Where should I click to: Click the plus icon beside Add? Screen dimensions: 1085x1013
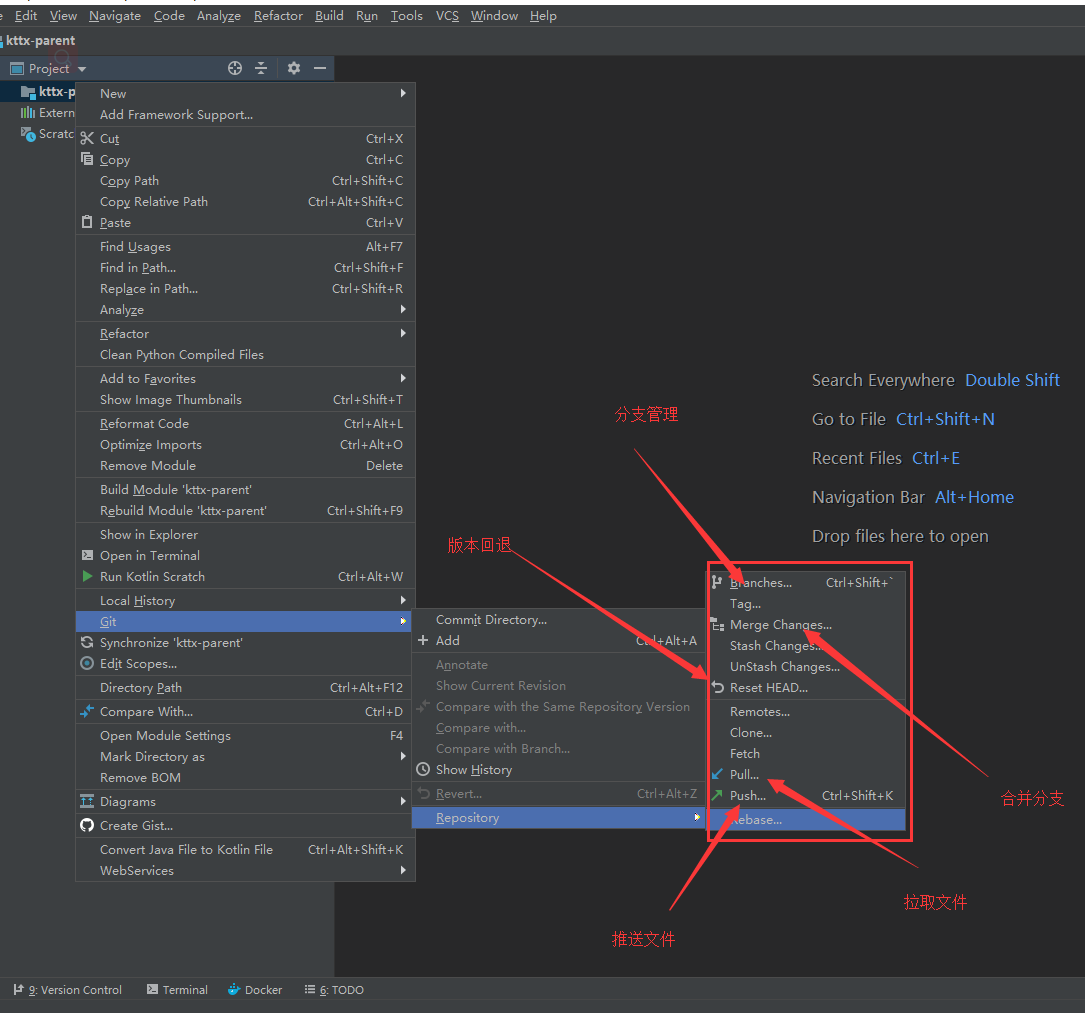(x=423, y=640)
